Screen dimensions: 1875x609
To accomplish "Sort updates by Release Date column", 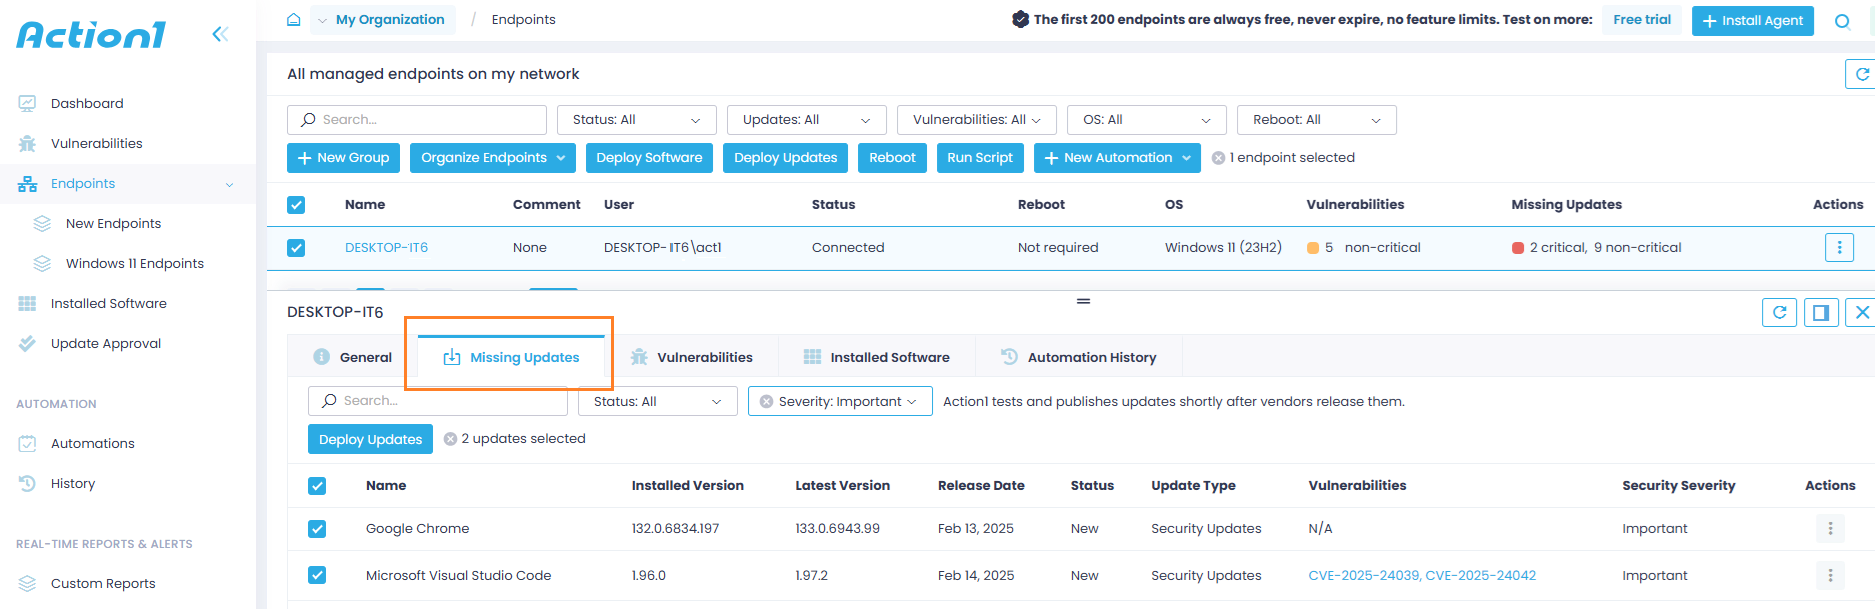I will (x=981, y=486).
